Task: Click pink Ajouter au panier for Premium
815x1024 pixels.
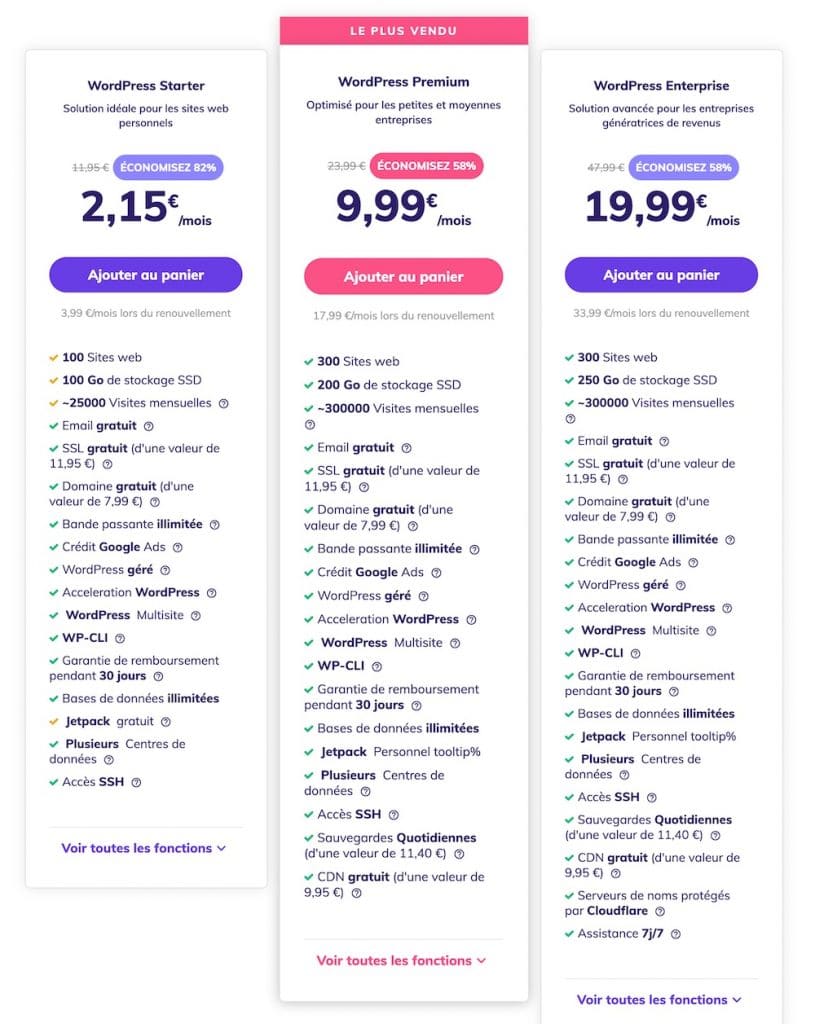Action: (403, 277)
